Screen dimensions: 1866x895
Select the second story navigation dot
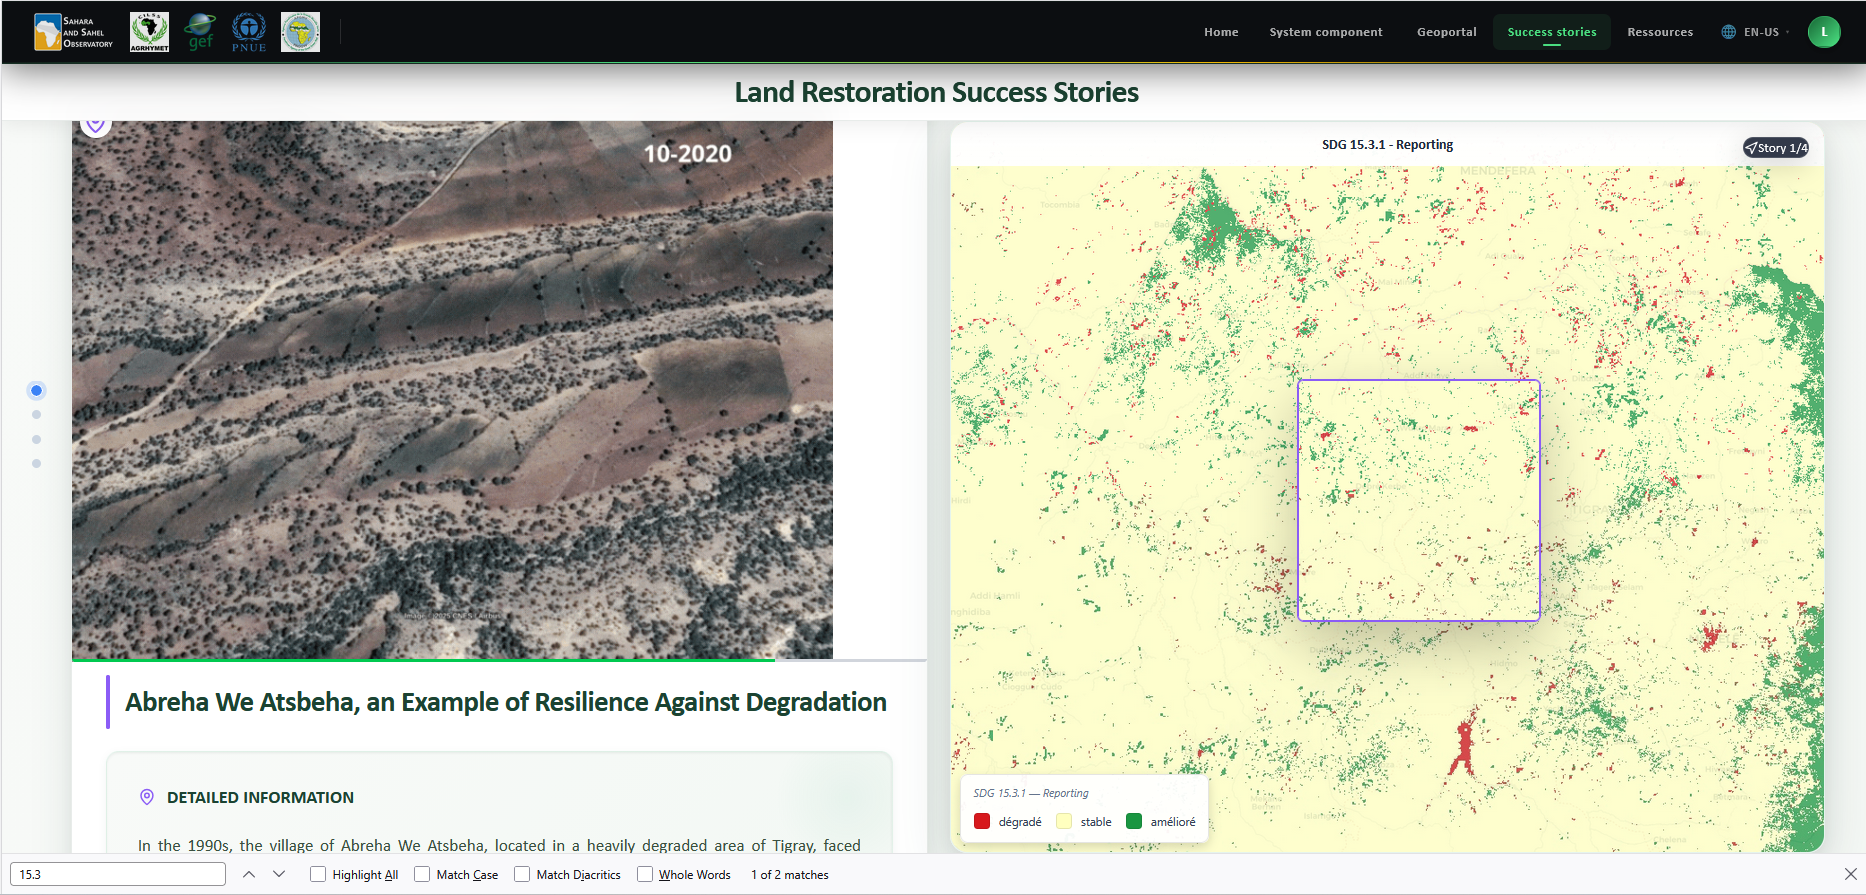coord(36,414)
